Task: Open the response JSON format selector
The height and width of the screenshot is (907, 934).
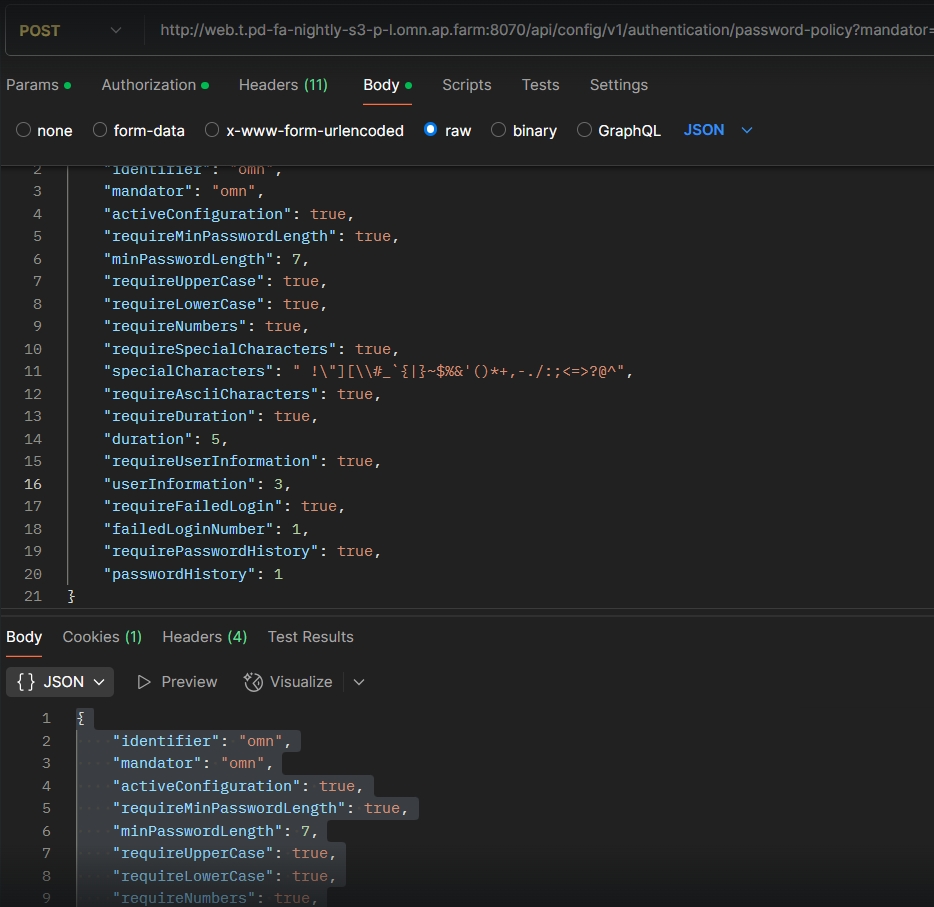Action: tap(60, 682)
